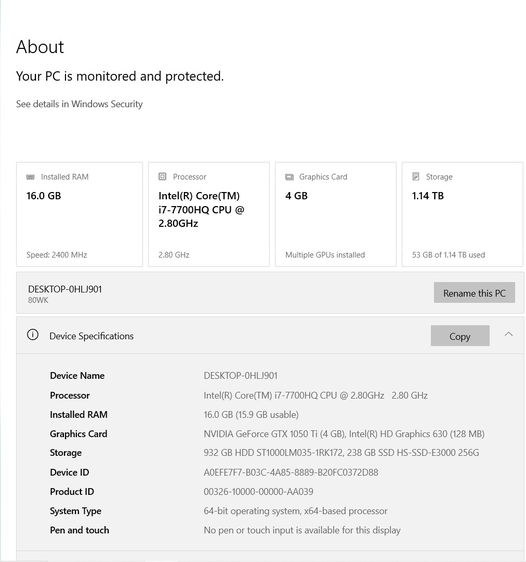Image resolution: width=526 pixels, height=562 pixels.
Task: Click the 80WK model text
Action: [x=38, y=300]
